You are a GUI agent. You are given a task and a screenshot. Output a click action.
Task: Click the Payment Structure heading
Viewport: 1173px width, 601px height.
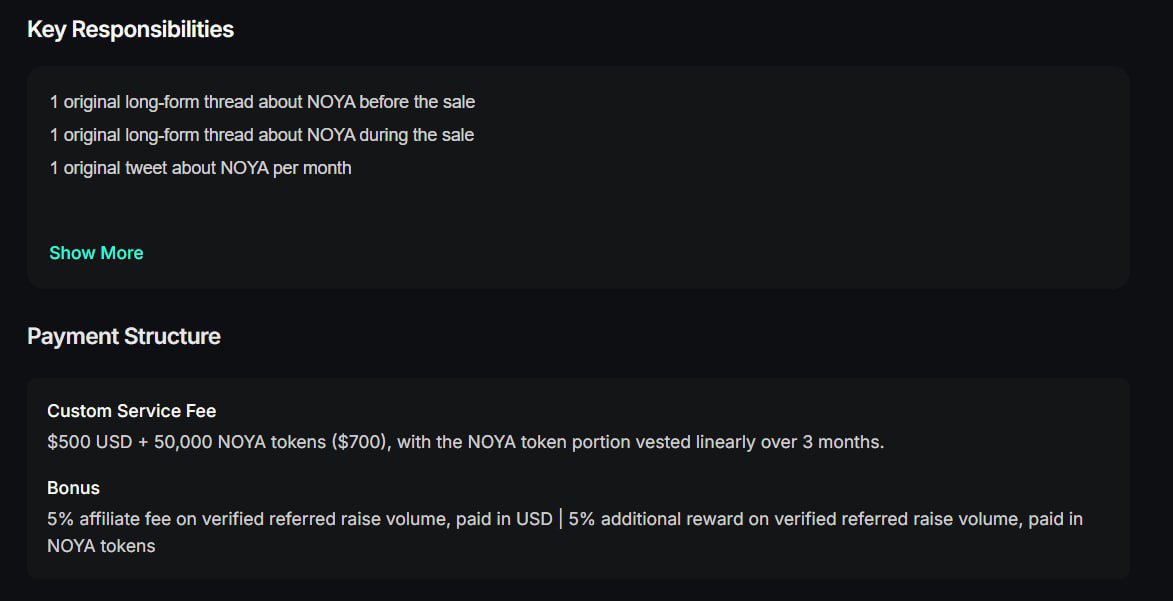(124, 336)
